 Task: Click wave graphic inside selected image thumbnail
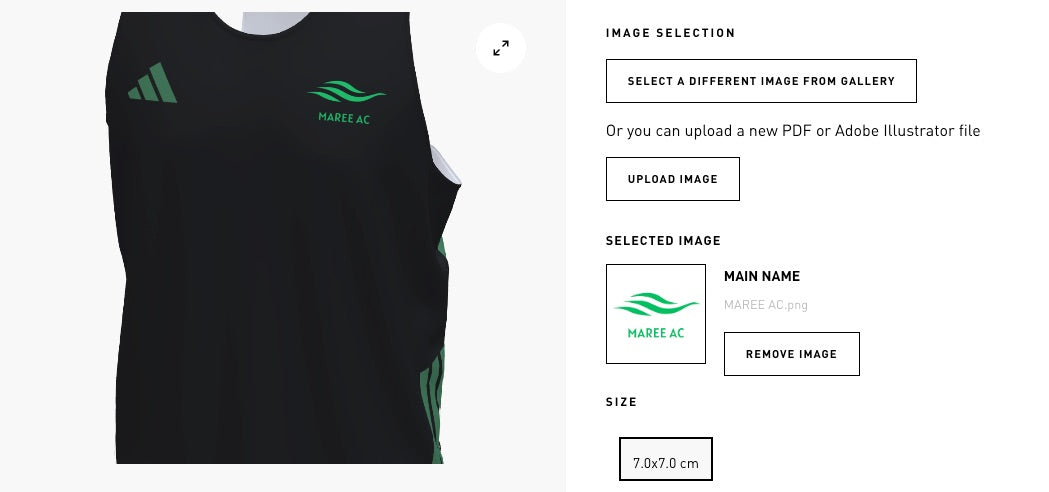(x=656, y=304)
